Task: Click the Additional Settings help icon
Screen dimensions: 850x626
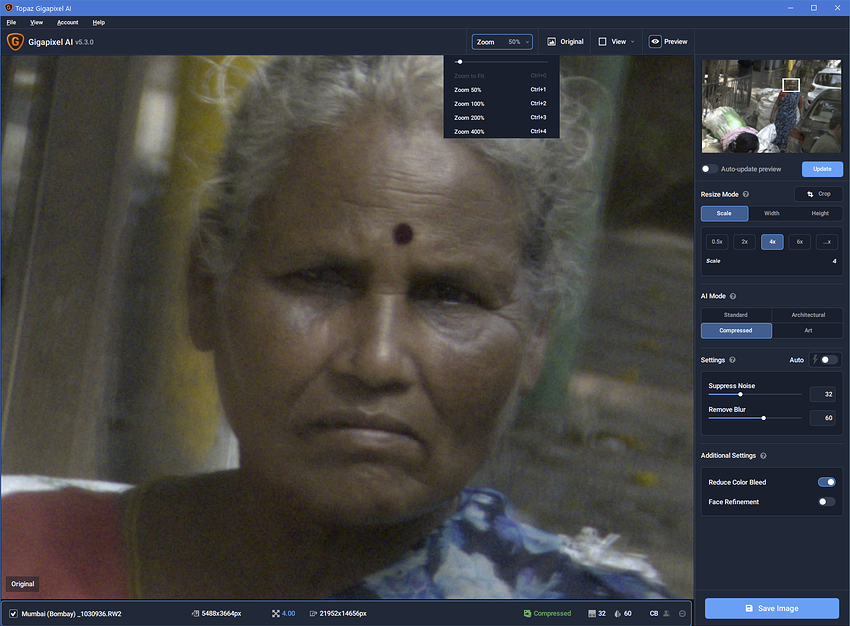Action: pyautogui.click(x=764, y=456)
